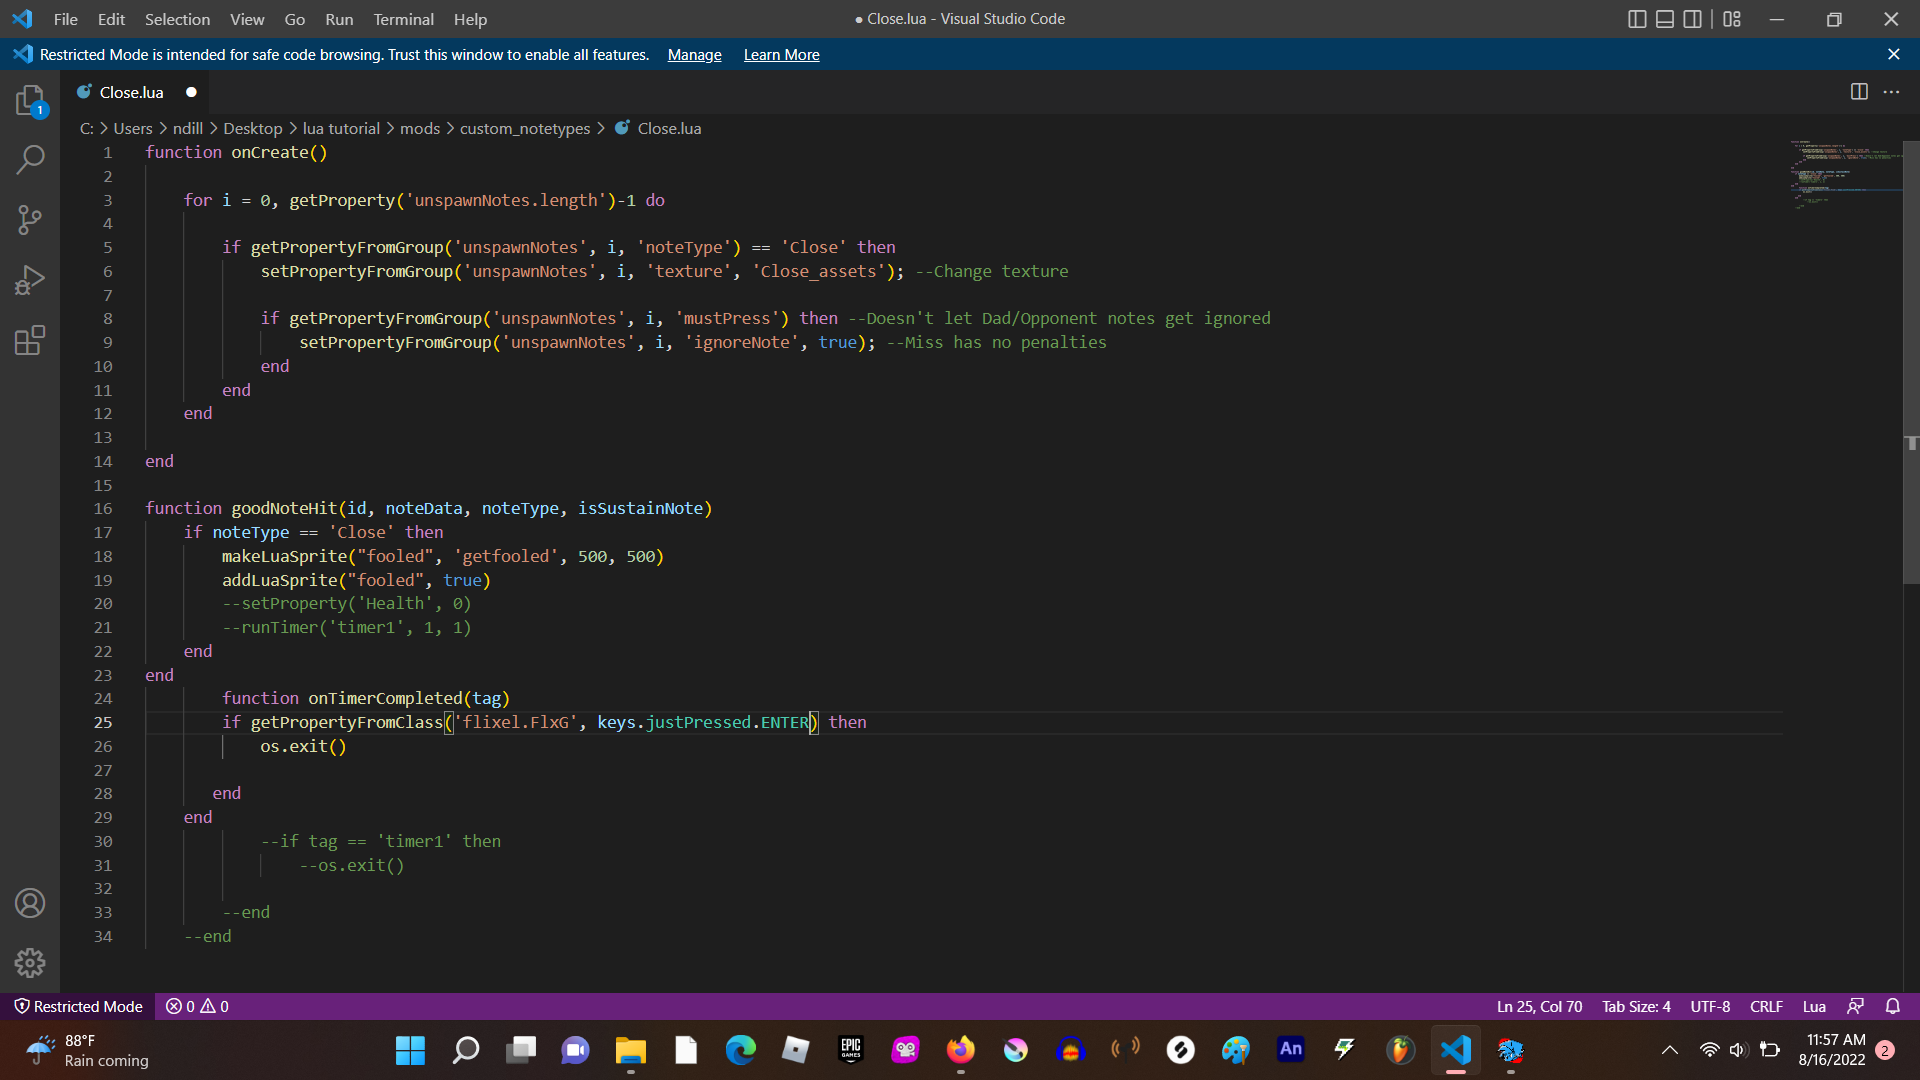Open the Search view icon
Screen dimensions: 1920x1080
pos(30,160)
